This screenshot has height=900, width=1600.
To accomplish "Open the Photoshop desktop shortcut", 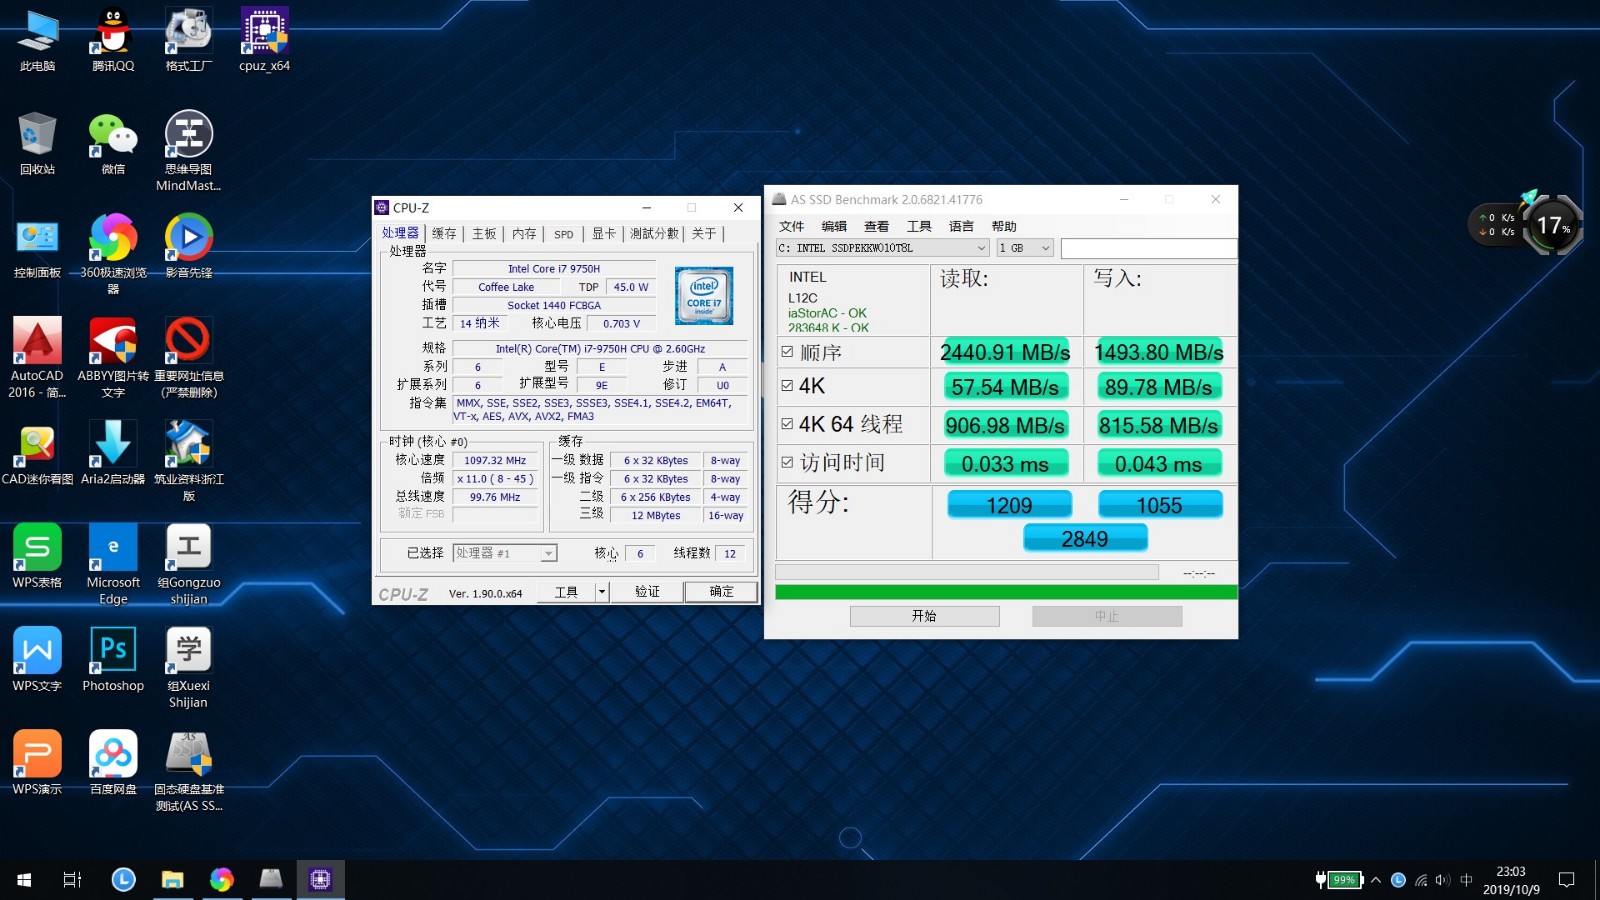I will 113,660.
